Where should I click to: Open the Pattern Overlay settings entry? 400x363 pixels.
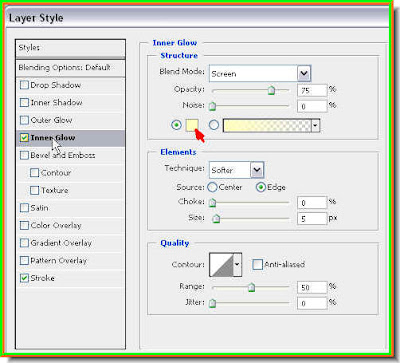[x=58, y=261]
